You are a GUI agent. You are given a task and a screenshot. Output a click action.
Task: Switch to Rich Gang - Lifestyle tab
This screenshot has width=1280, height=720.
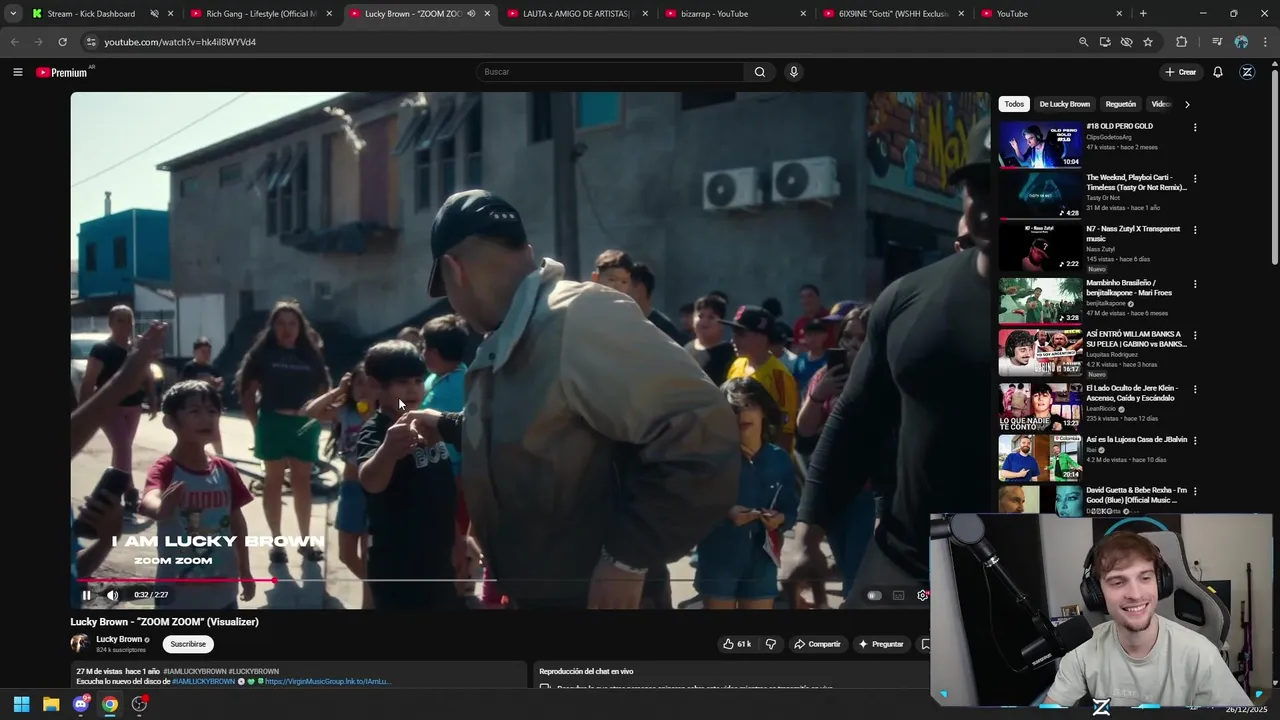(260, 14)
